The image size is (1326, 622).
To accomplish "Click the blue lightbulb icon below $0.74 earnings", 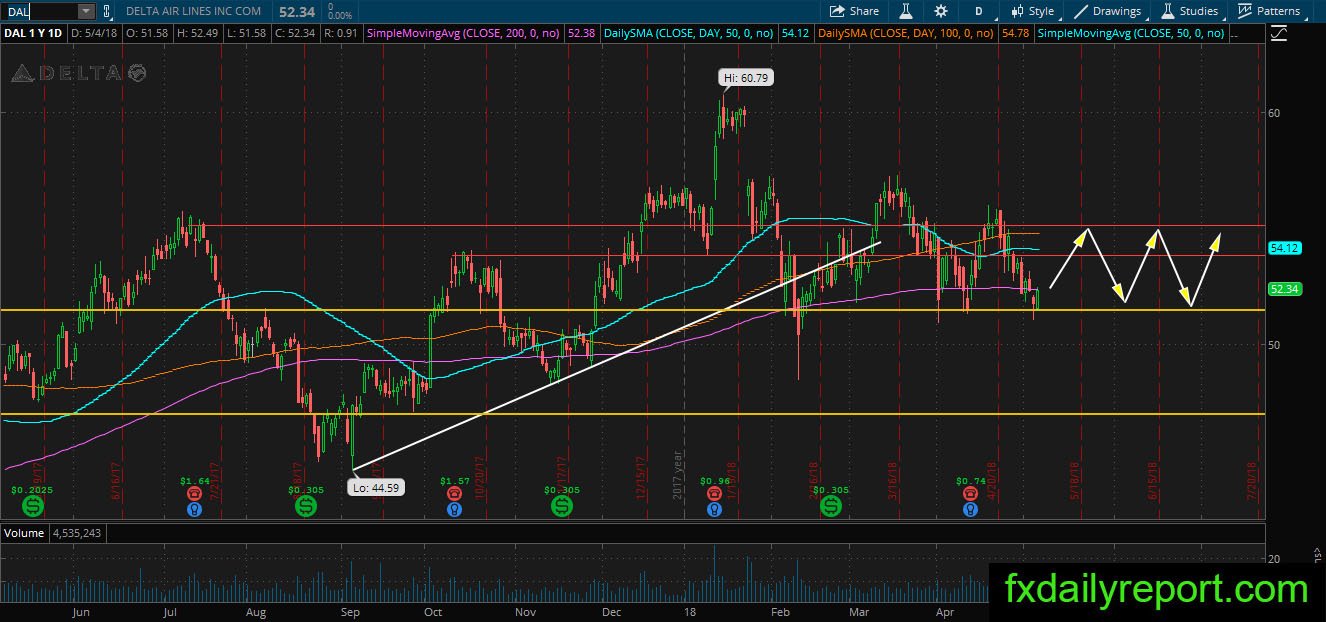I will [969, 509].
